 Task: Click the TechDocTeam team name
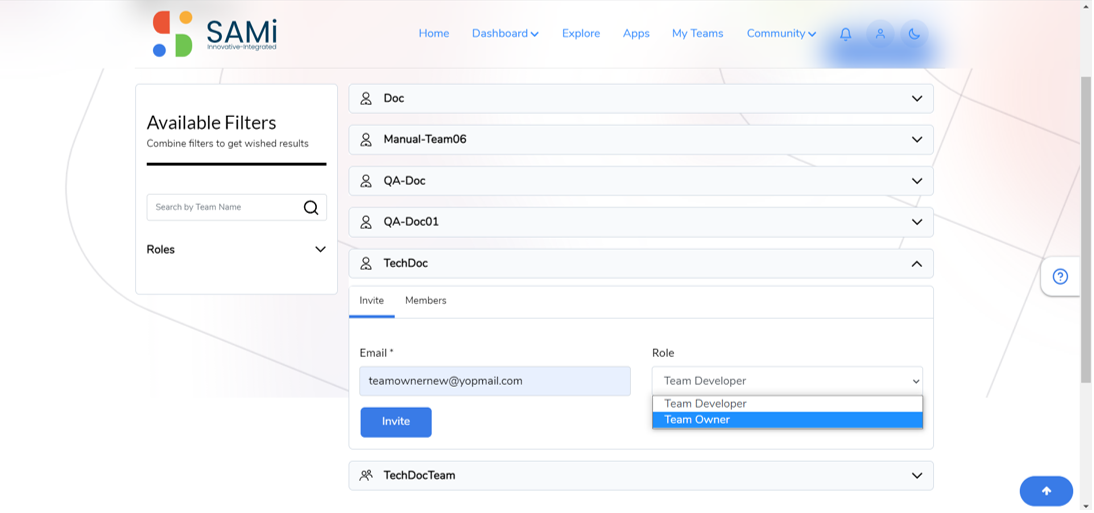coord(419,475)
